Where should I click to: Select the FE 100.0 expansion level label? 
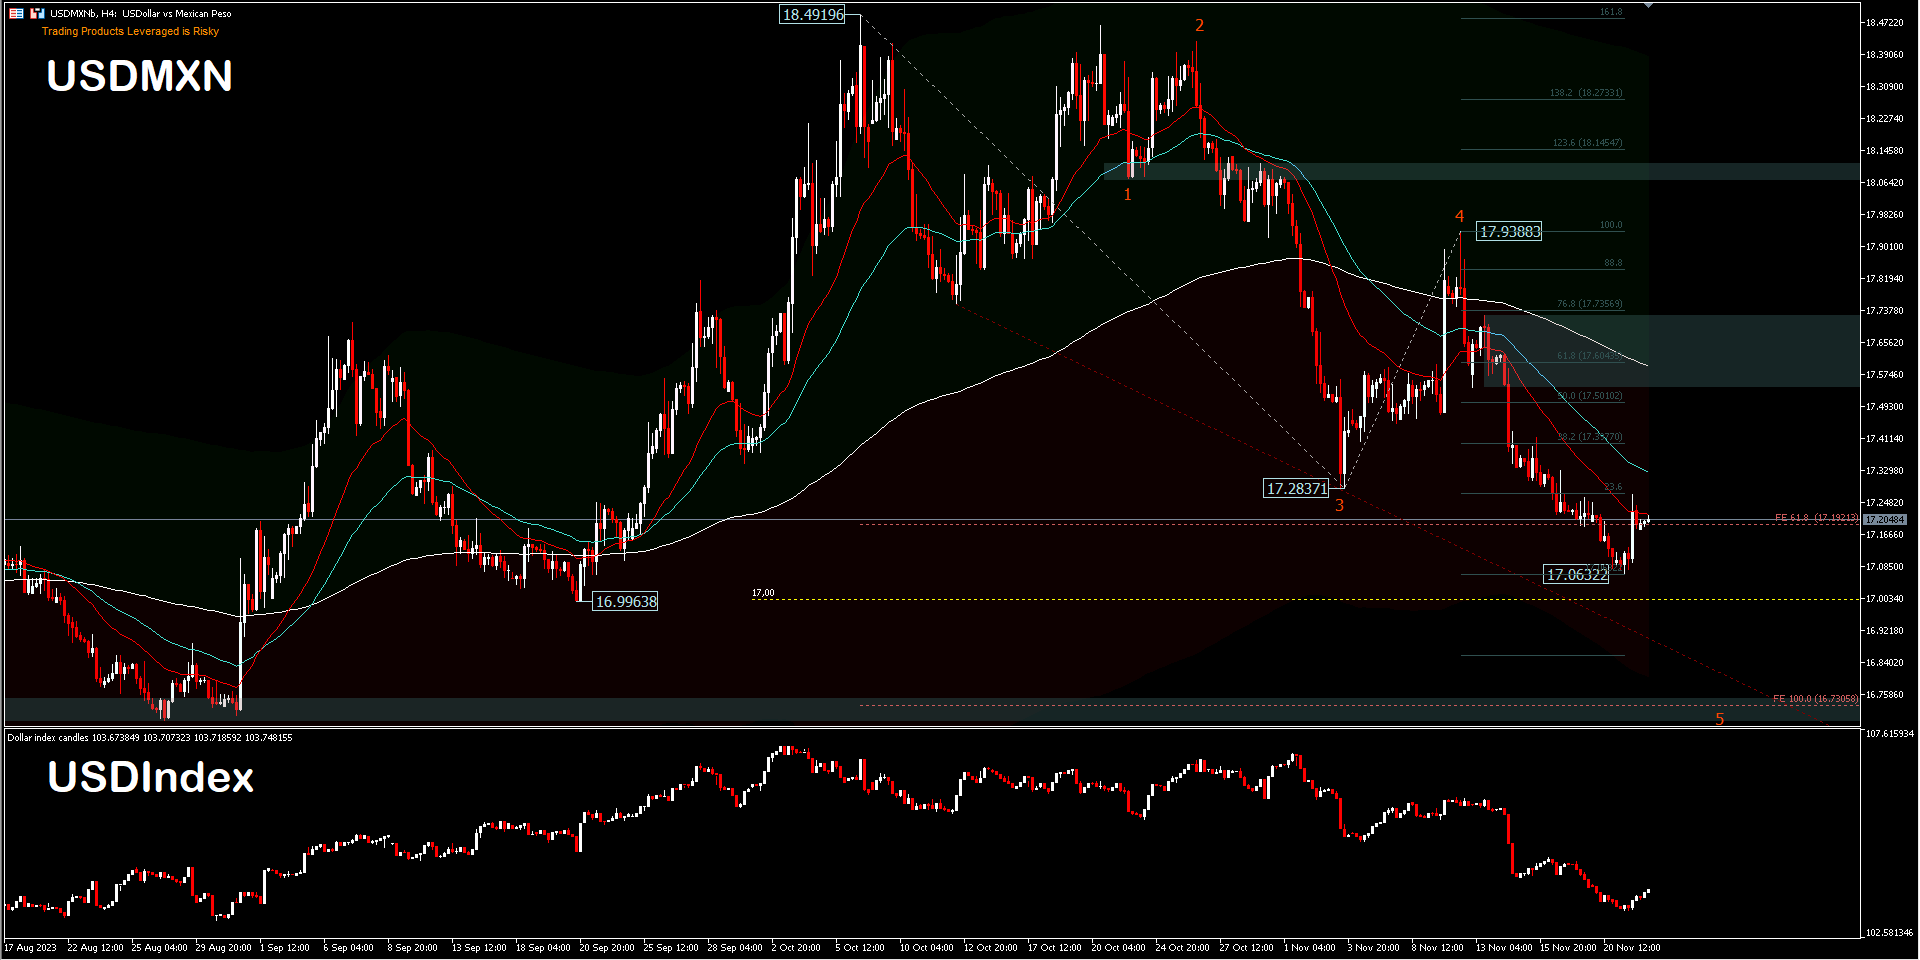[x=1814, y=699]
